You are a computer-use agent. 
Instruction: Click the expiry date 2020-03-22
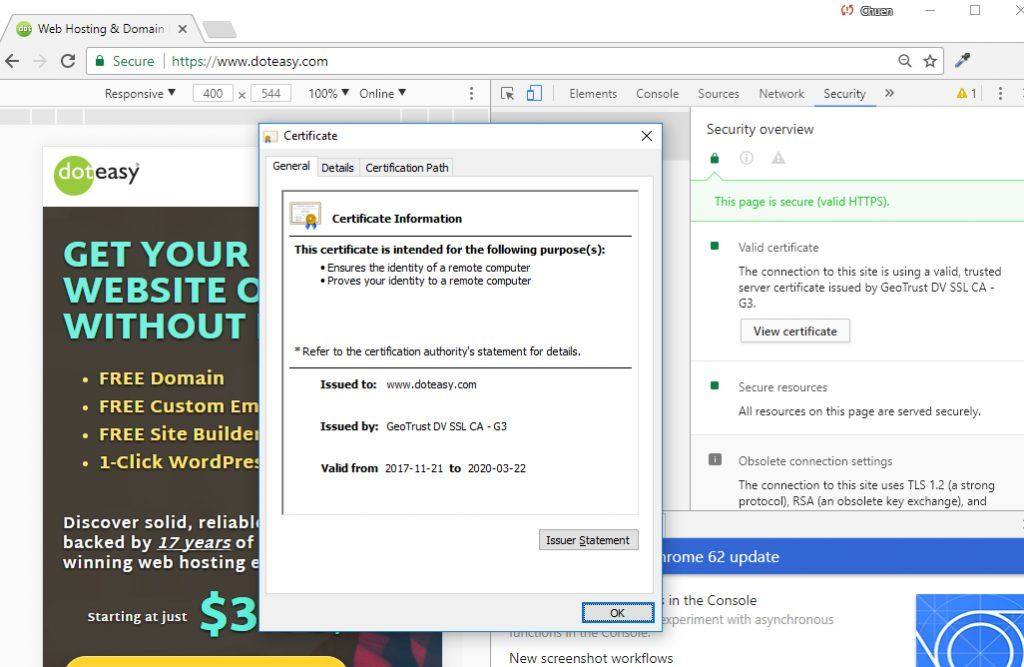[496, 468]
